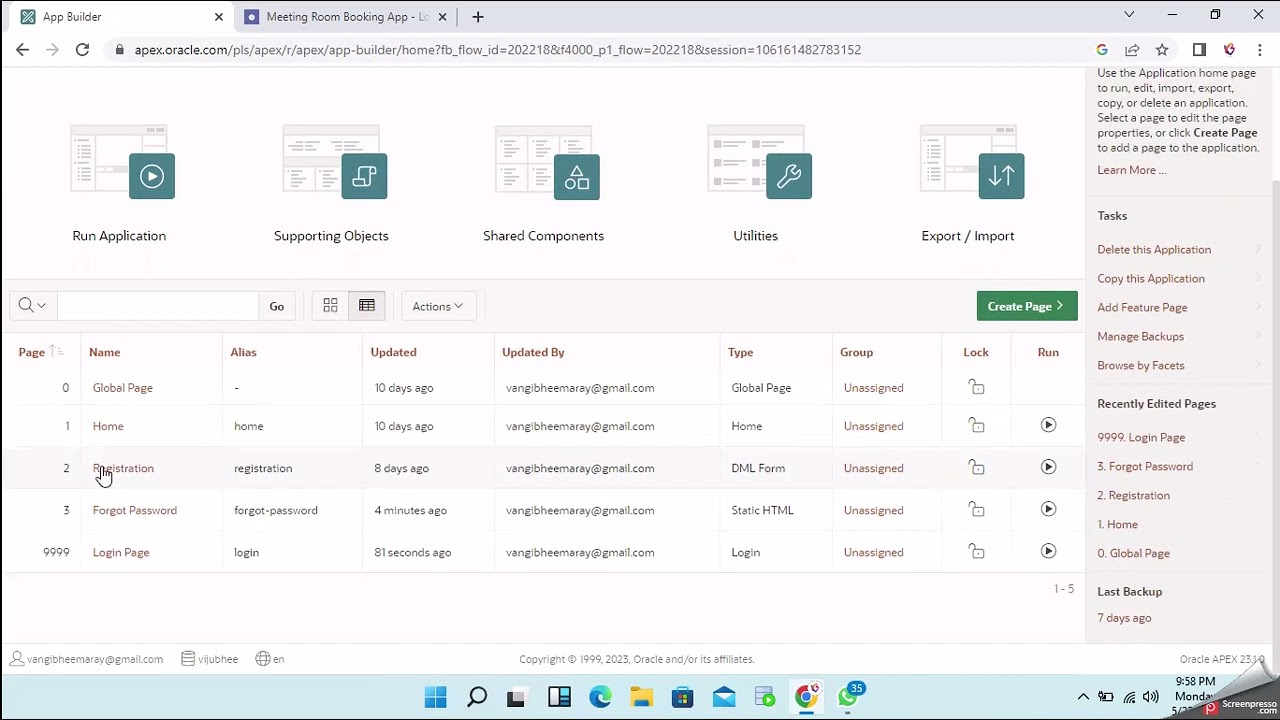Click Copy this Application task
The width and height of the screenshot is (1280, 720).
point(1151,278)
